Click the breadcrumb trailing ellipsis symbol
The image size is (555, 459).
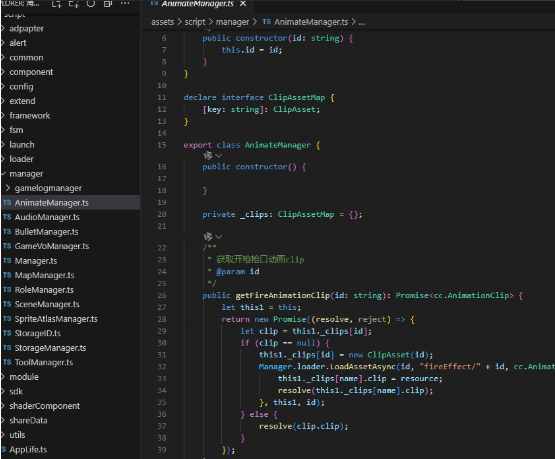[362, 22]
